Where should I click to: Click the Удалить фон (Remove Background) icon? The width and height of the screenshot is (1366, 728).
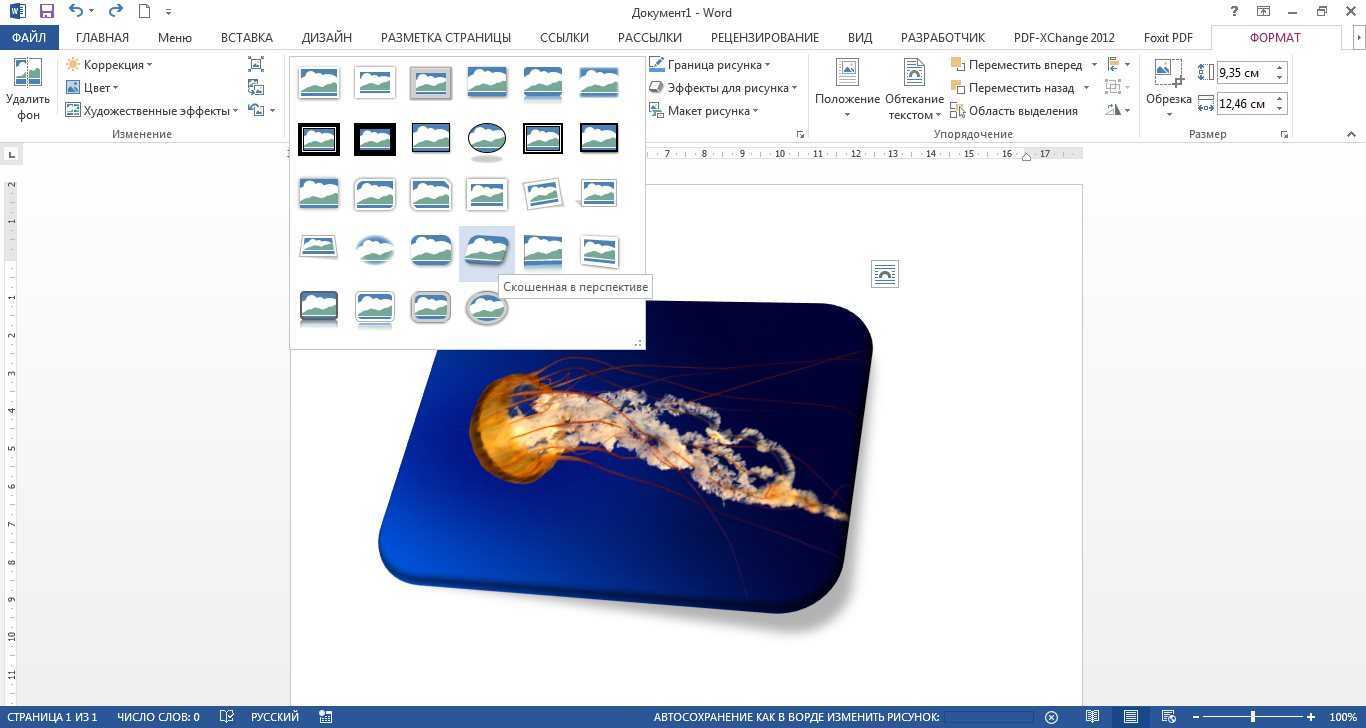27,89
